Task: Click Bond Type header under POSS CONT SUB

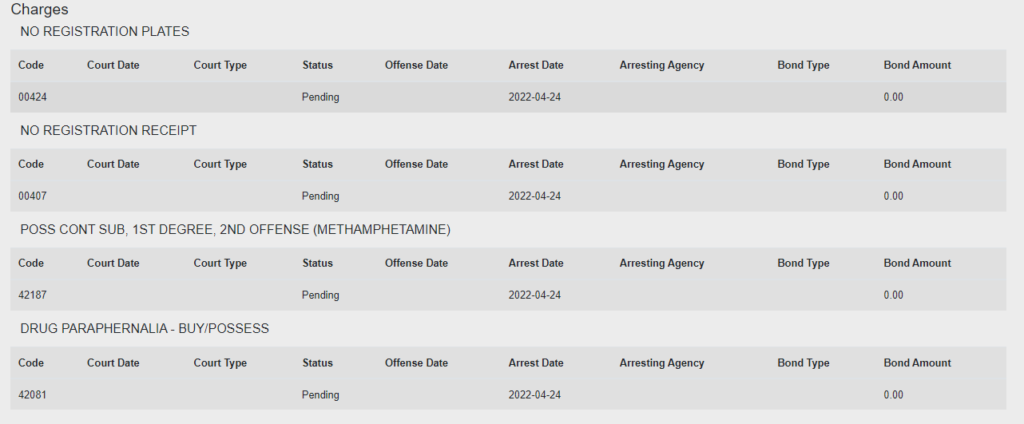Action: [803, 263]
